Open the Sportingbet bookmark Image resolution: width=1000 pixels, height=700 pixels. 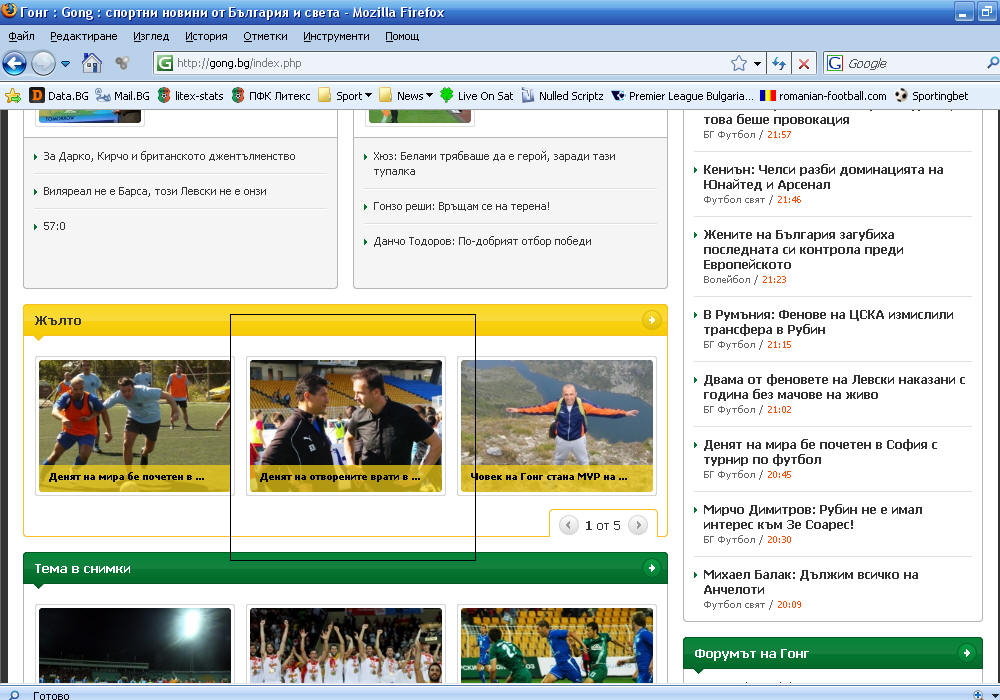click(931, 96)
